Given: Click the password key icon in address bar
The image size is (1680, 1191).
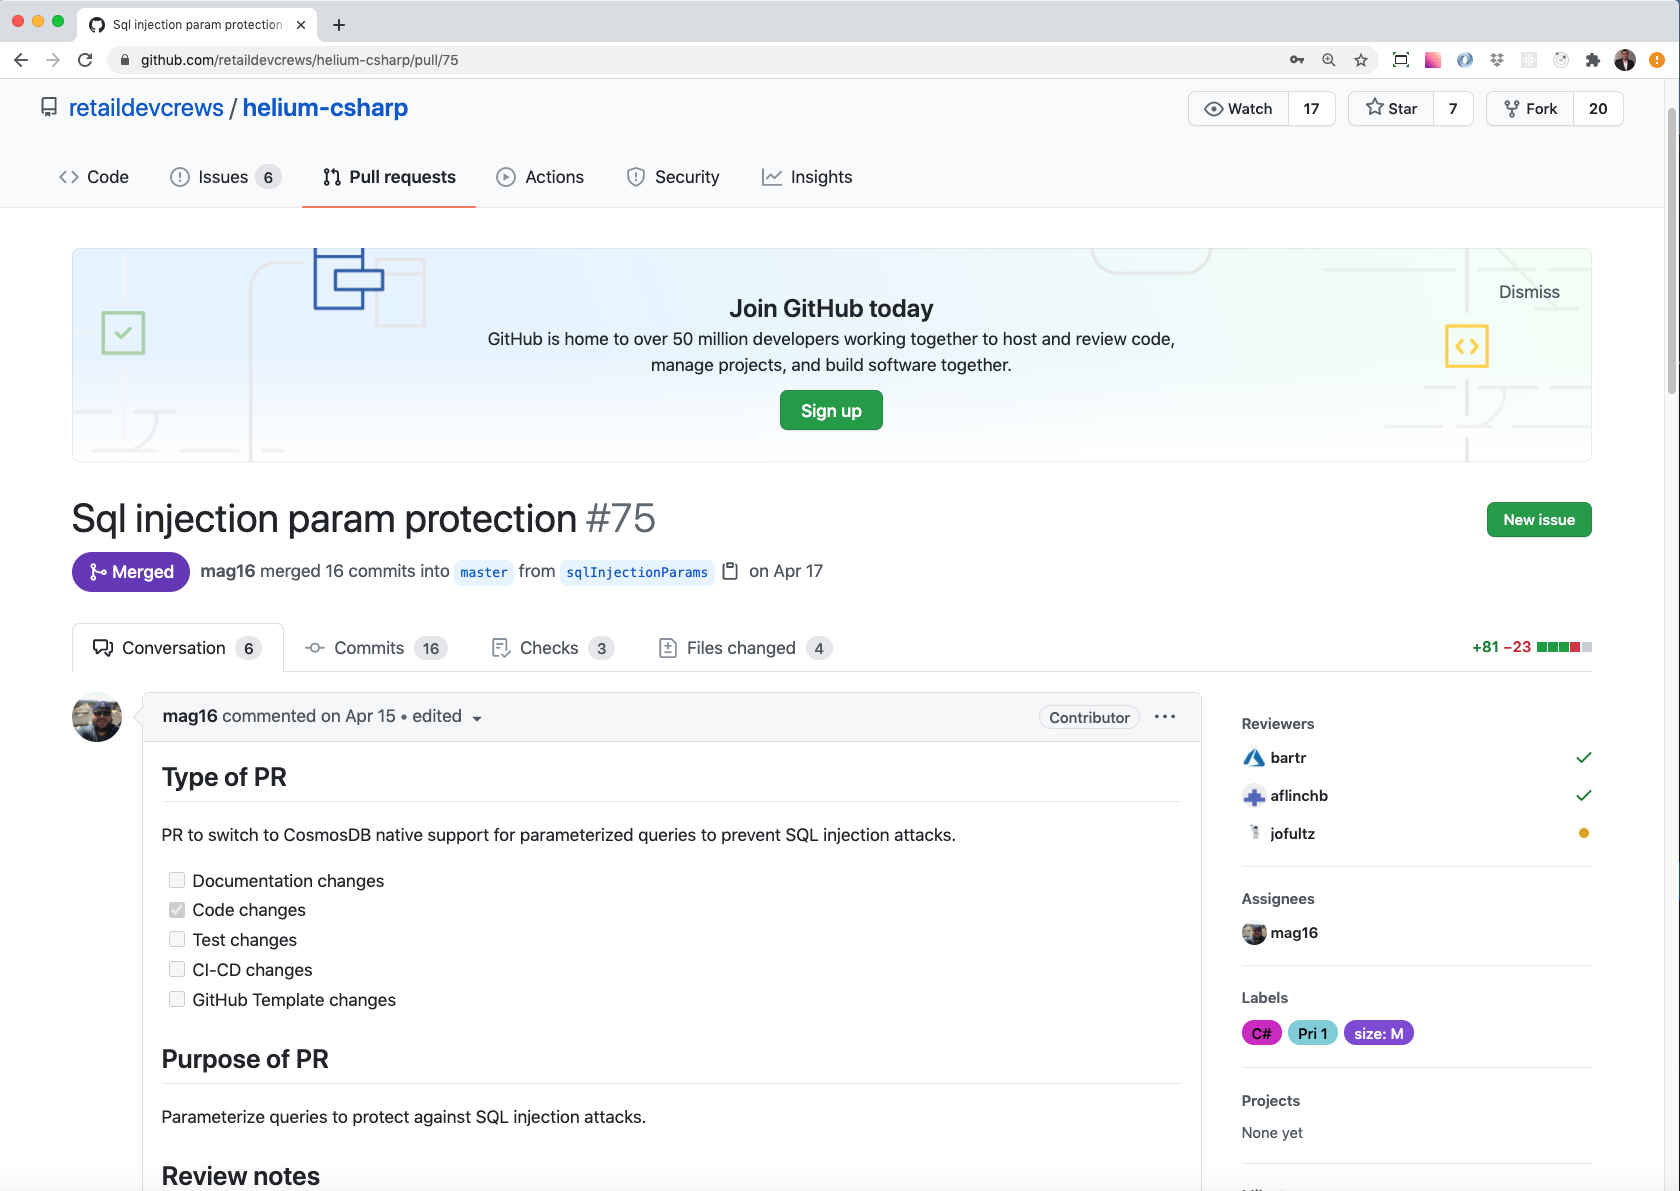Looking at the screenshot, I should 1297,60.
